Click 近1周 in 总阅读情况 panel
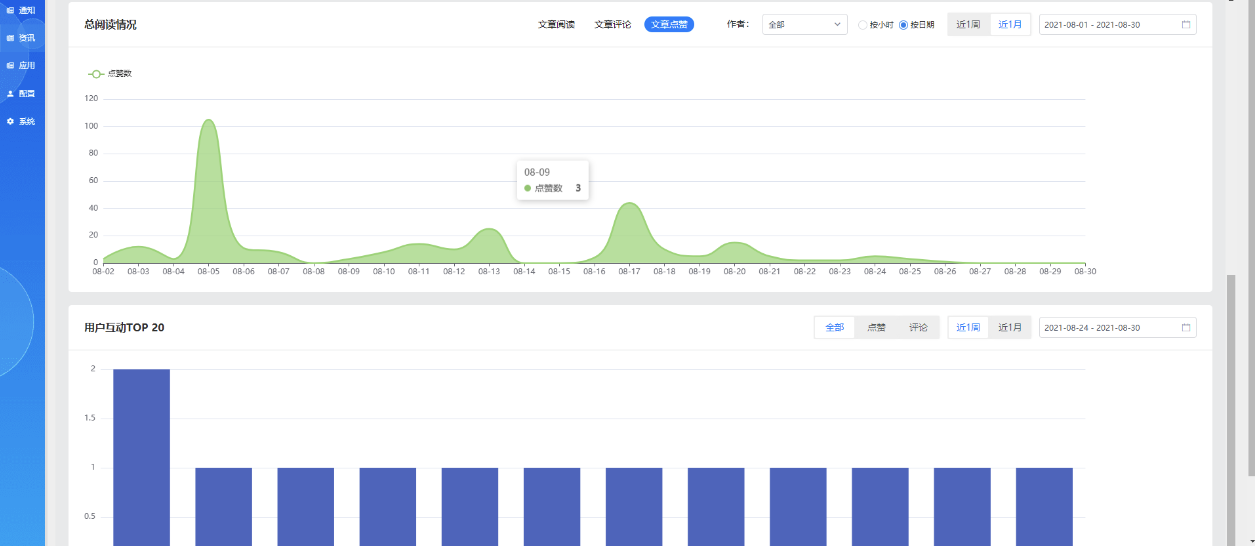Viewport: 1255px width, 546px height. [x=968, y=24]
